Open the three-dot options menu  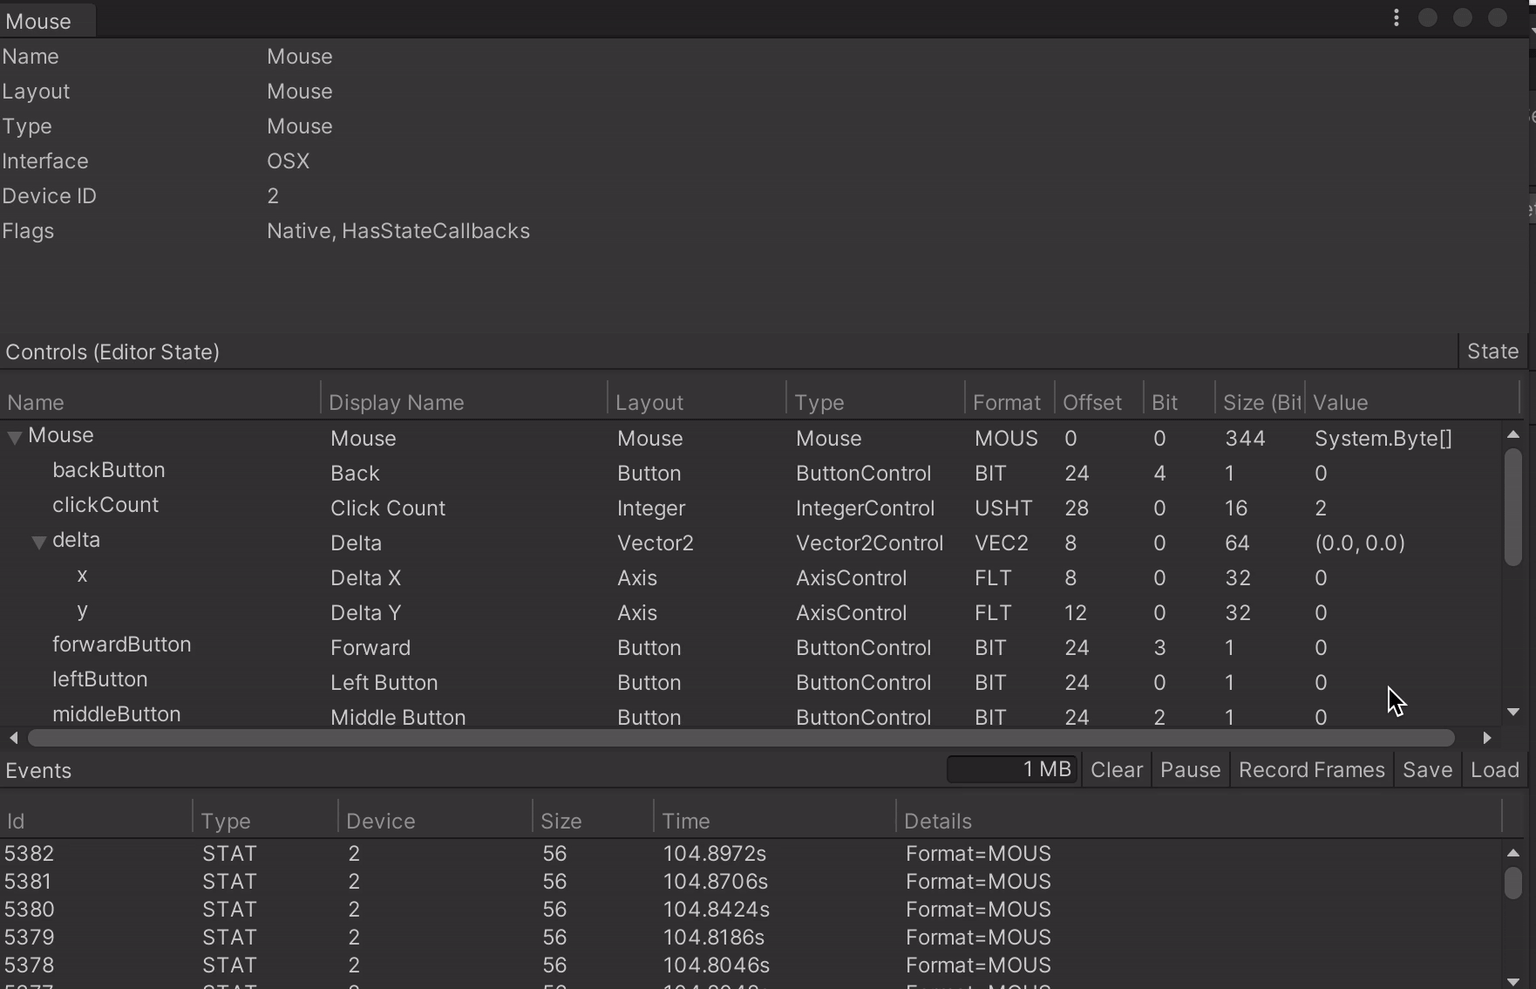coord(1396,17)
